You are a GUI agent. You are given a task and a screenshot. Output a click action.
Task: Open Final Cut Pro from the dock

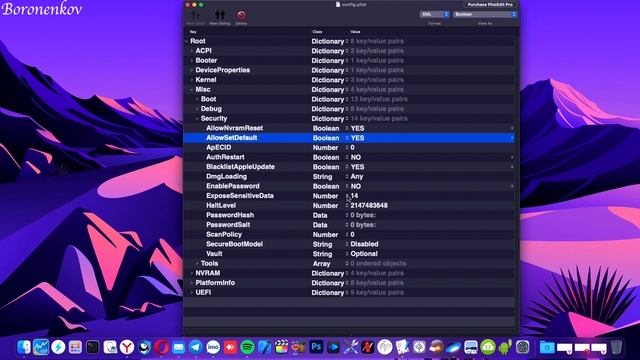[282, 347]
